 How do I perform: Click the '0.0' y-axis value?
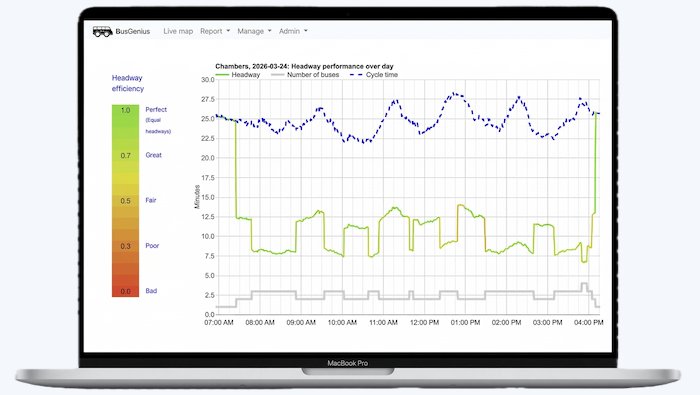pyautogui.click(x=209, y=315)
